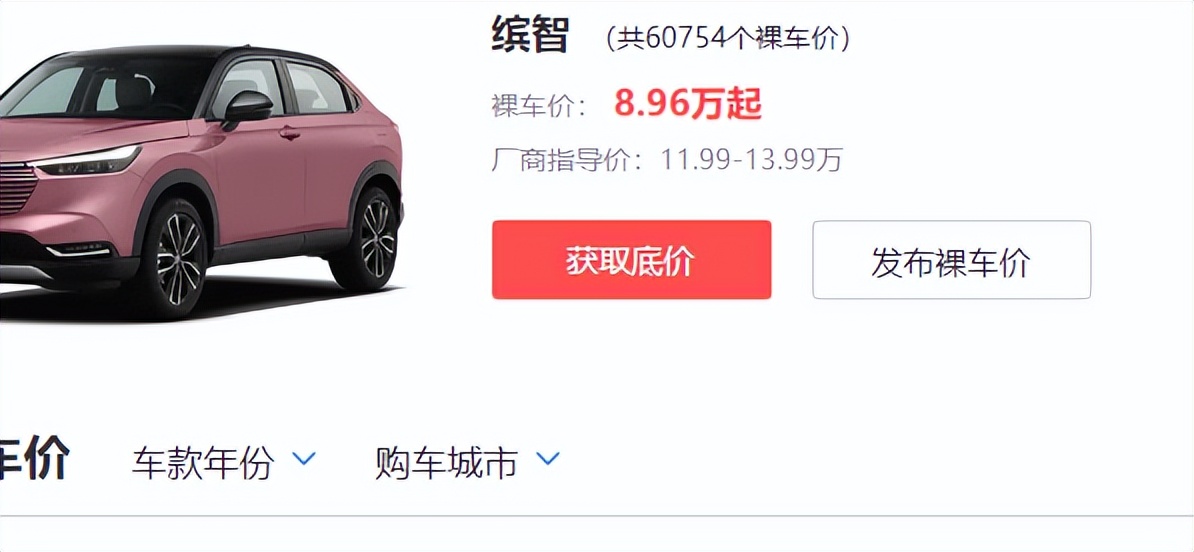
Task: Click the front door handle on the car
Action: 289,133
